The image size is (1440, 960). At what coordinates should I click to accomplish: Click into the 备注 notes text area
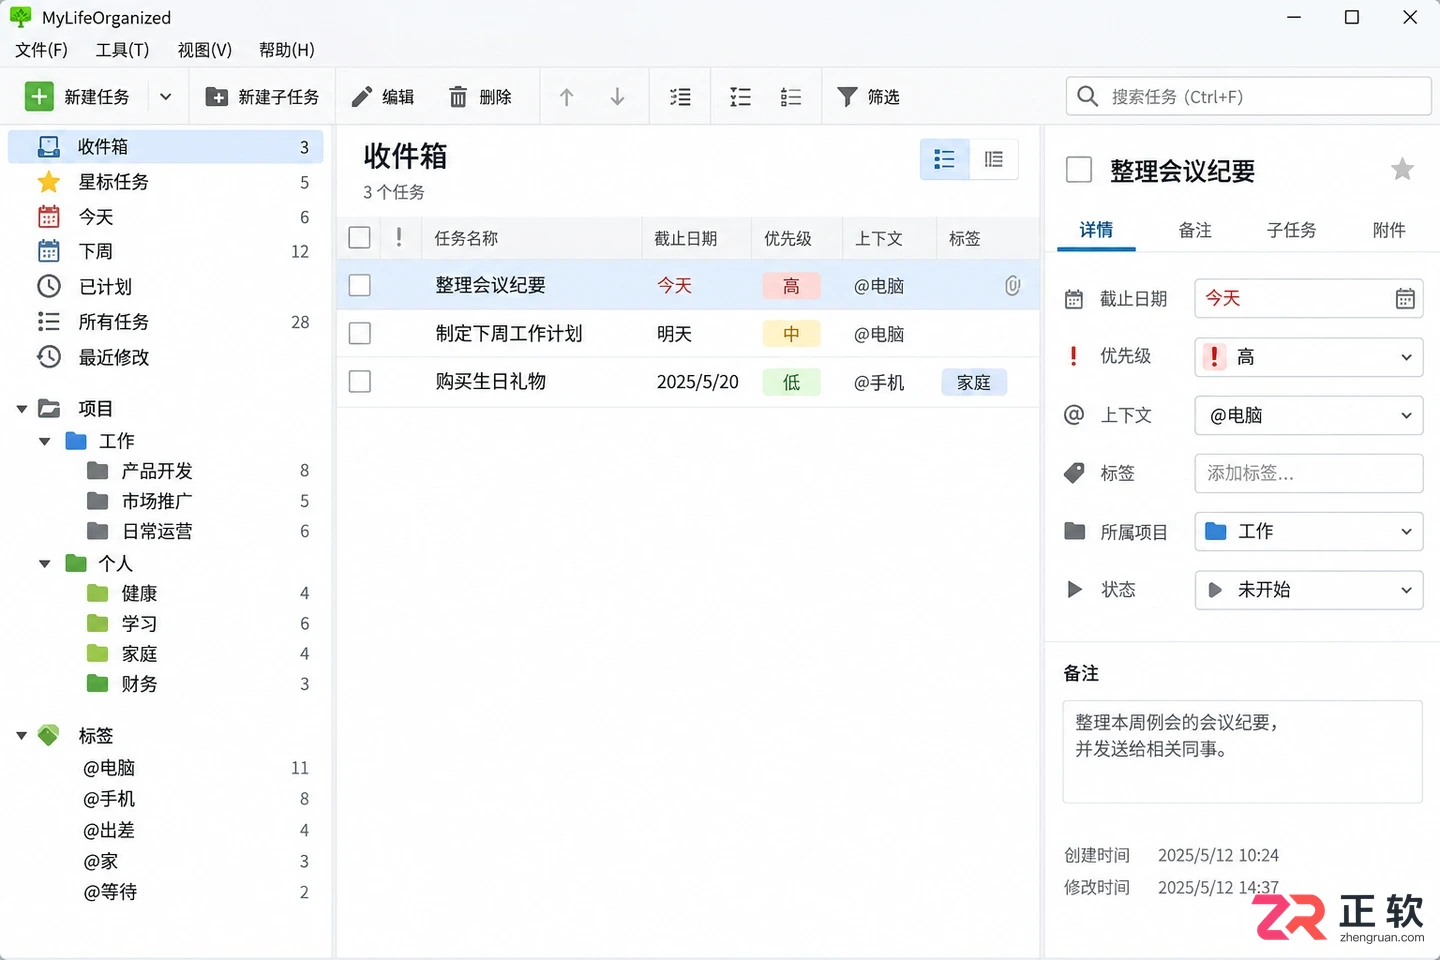[1242, 751]
